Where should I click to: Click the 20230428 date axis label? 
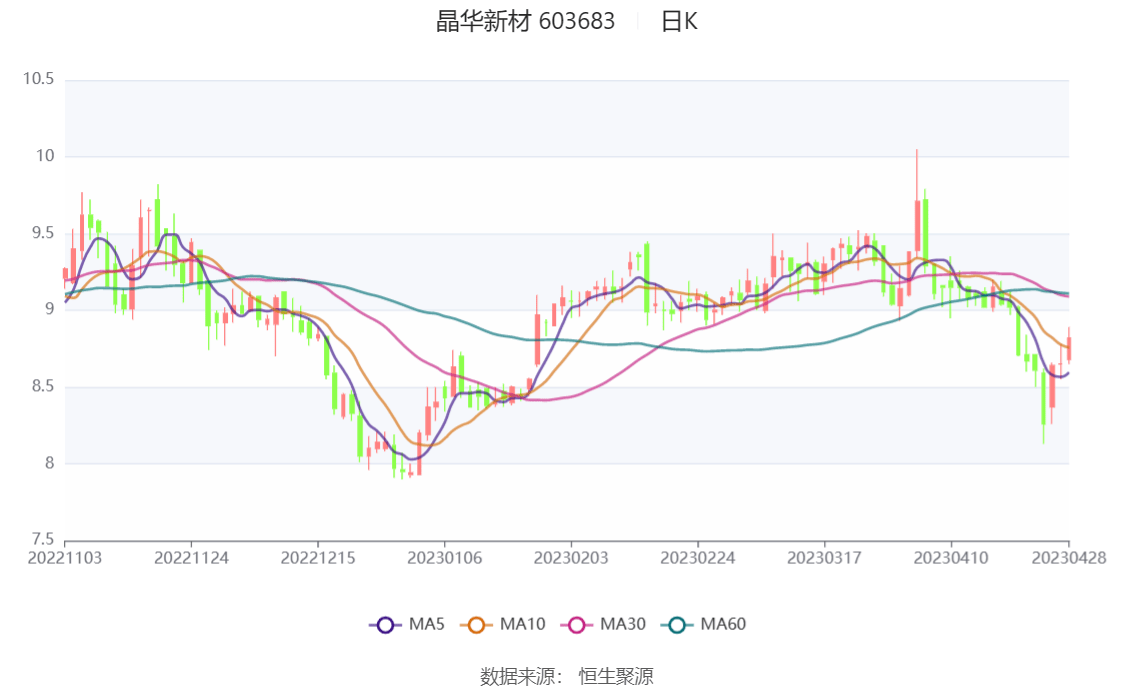coord(1069,558)
